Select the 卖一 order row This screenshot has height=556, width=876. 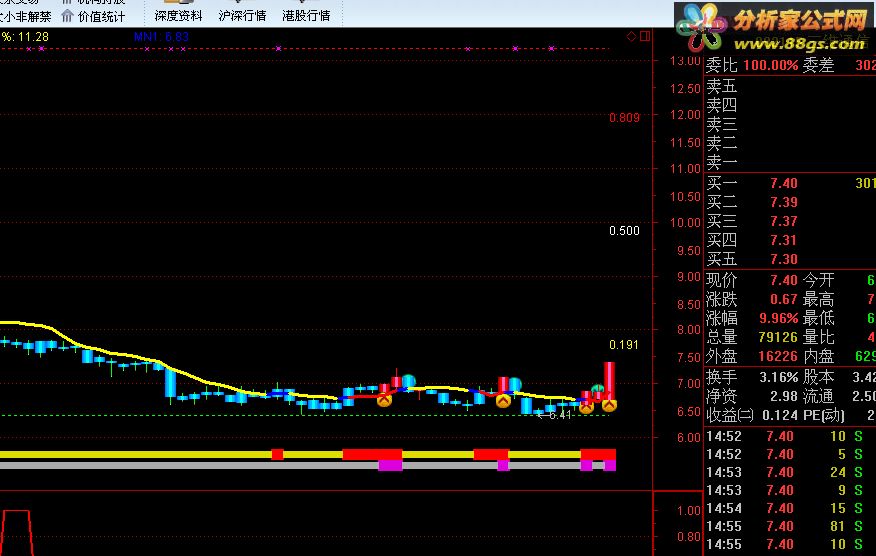(790, 163)
